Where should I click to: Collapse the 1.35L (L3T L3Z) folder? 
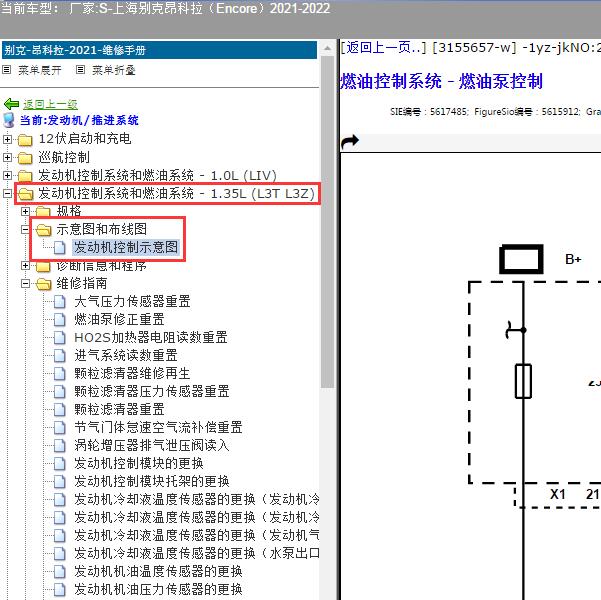7,194
